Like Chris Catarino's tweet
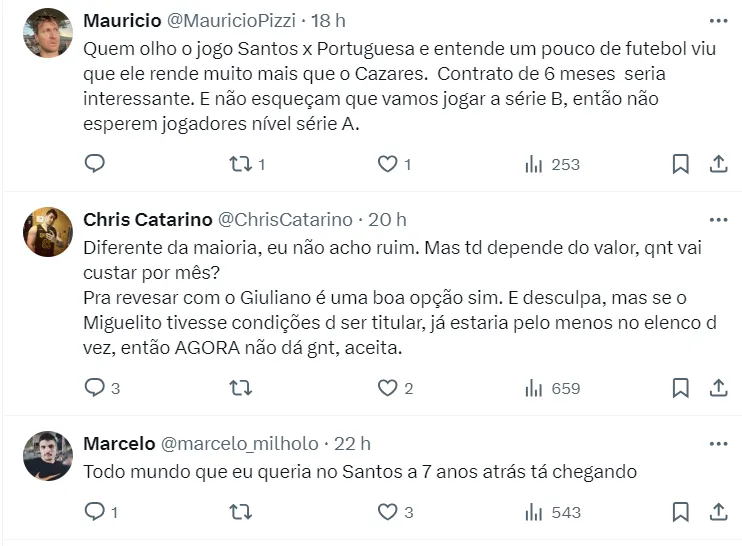742x546 pixels. (x=387, y=388)
